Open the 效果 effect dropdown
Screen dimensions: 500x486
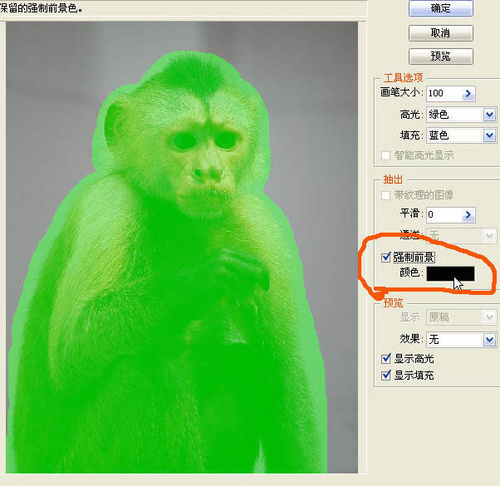pos(489,340)
